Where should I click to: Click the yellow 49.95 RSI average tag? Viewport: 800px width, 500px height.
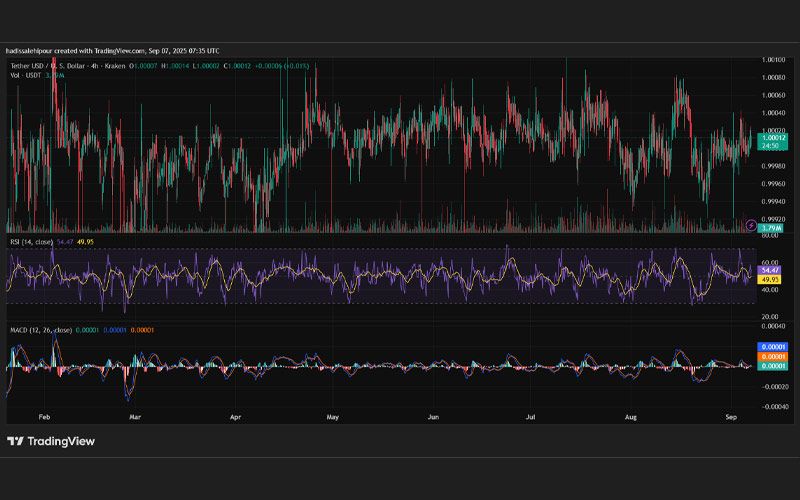point(770,280)
